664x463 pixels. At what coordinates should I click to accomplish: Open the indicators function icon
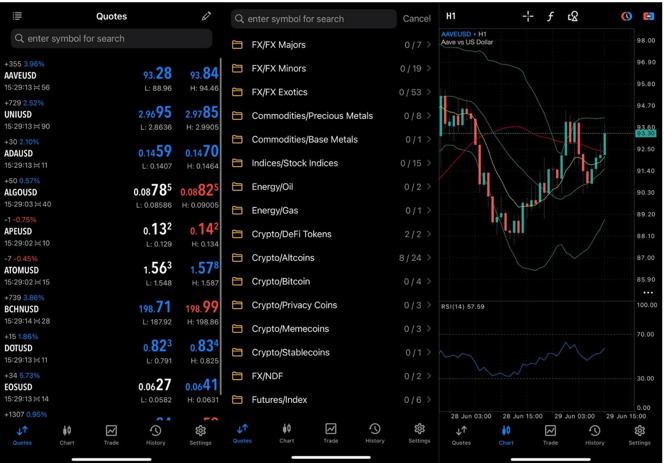pyautogui.click(x=550, y=17)
